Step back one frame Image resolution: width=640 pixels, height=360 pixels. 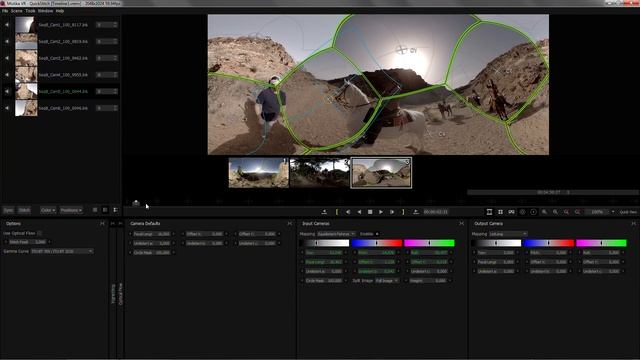(348, 212)
